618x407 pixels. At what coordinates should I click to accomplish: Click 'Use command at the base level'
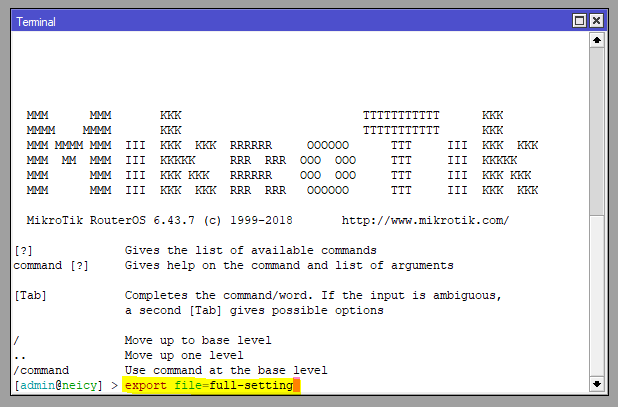pyautogui.click(x=226, y=370)
